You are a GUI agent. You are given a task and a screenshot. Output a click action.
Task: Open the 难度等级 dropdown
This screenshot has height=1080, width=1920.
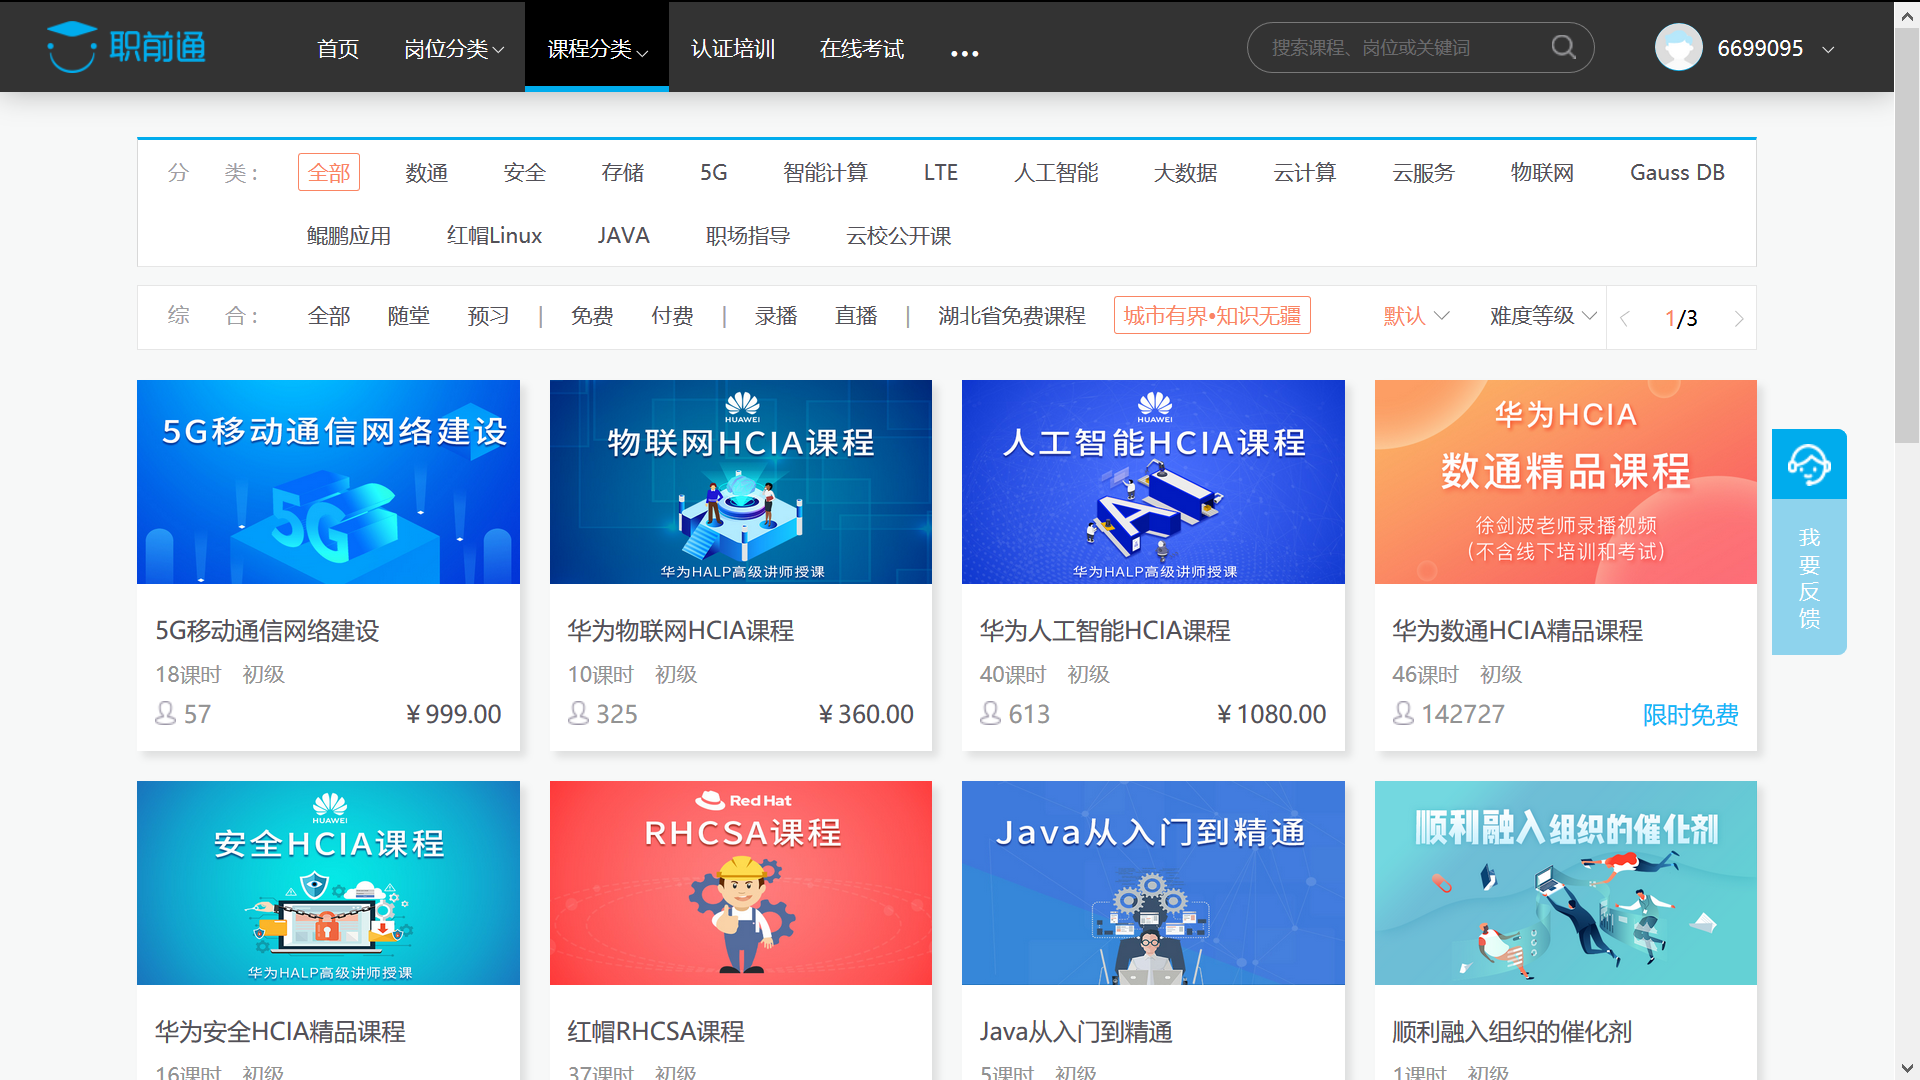click(1540, 315)
